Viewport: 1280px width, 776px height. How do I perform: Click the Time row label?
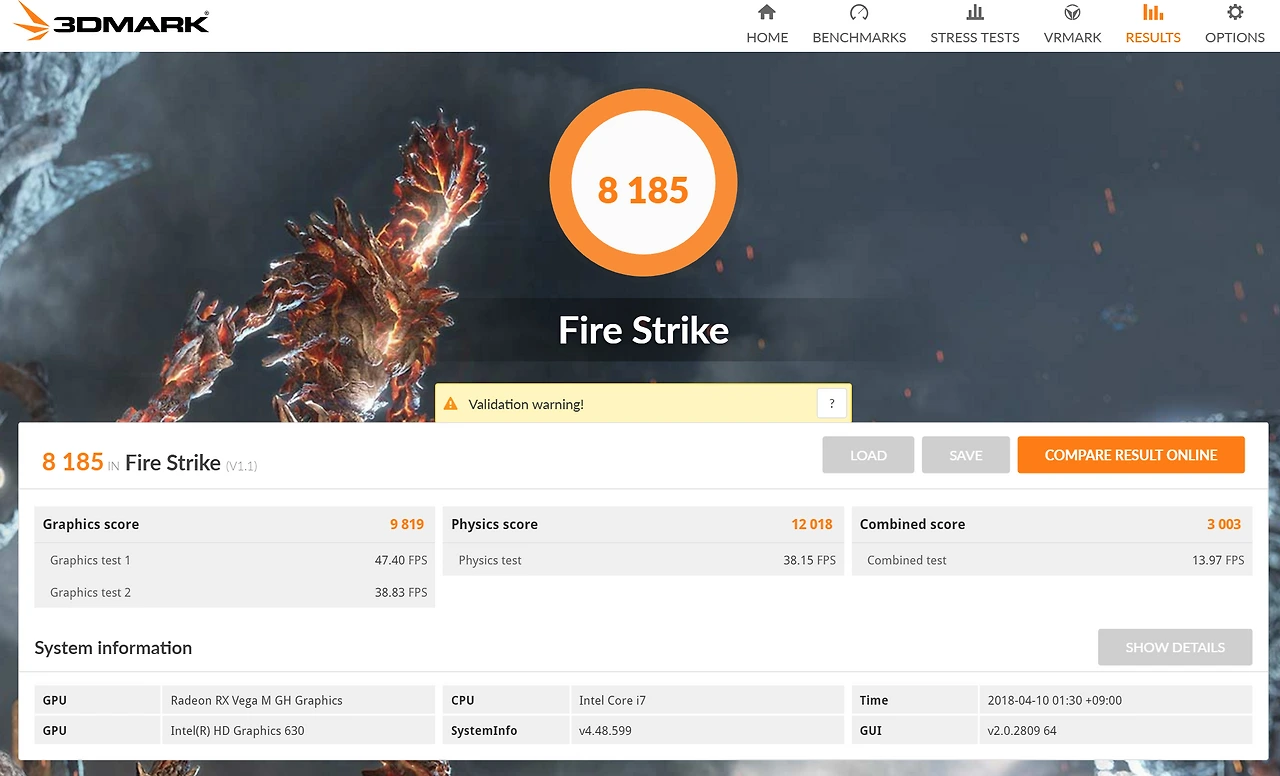pos(874,700)
